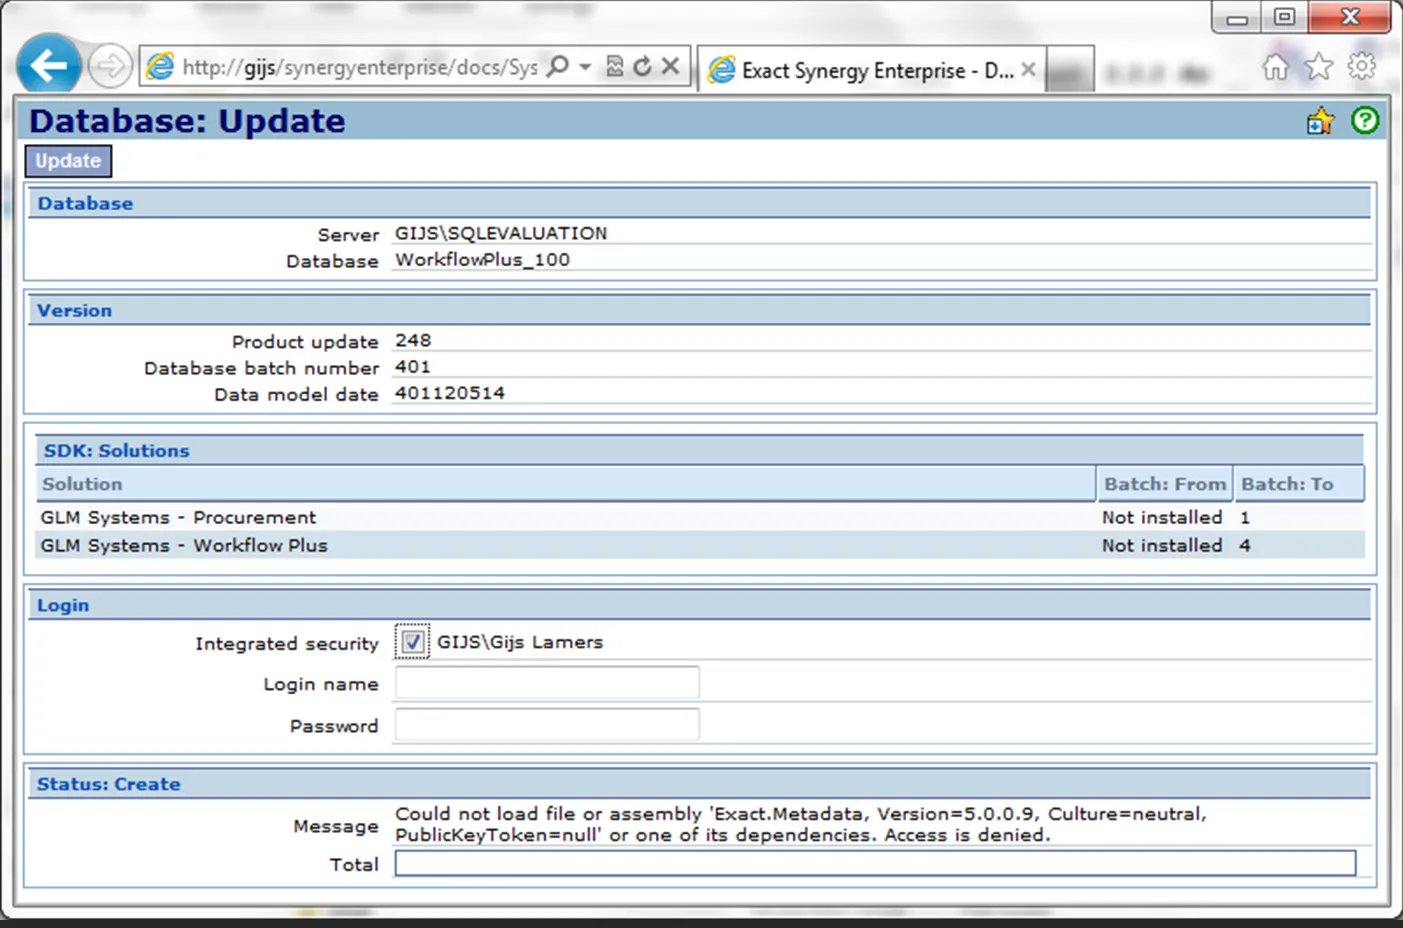Open browser Favorites star icon

pyautogui.click(x=1319, y=67)
